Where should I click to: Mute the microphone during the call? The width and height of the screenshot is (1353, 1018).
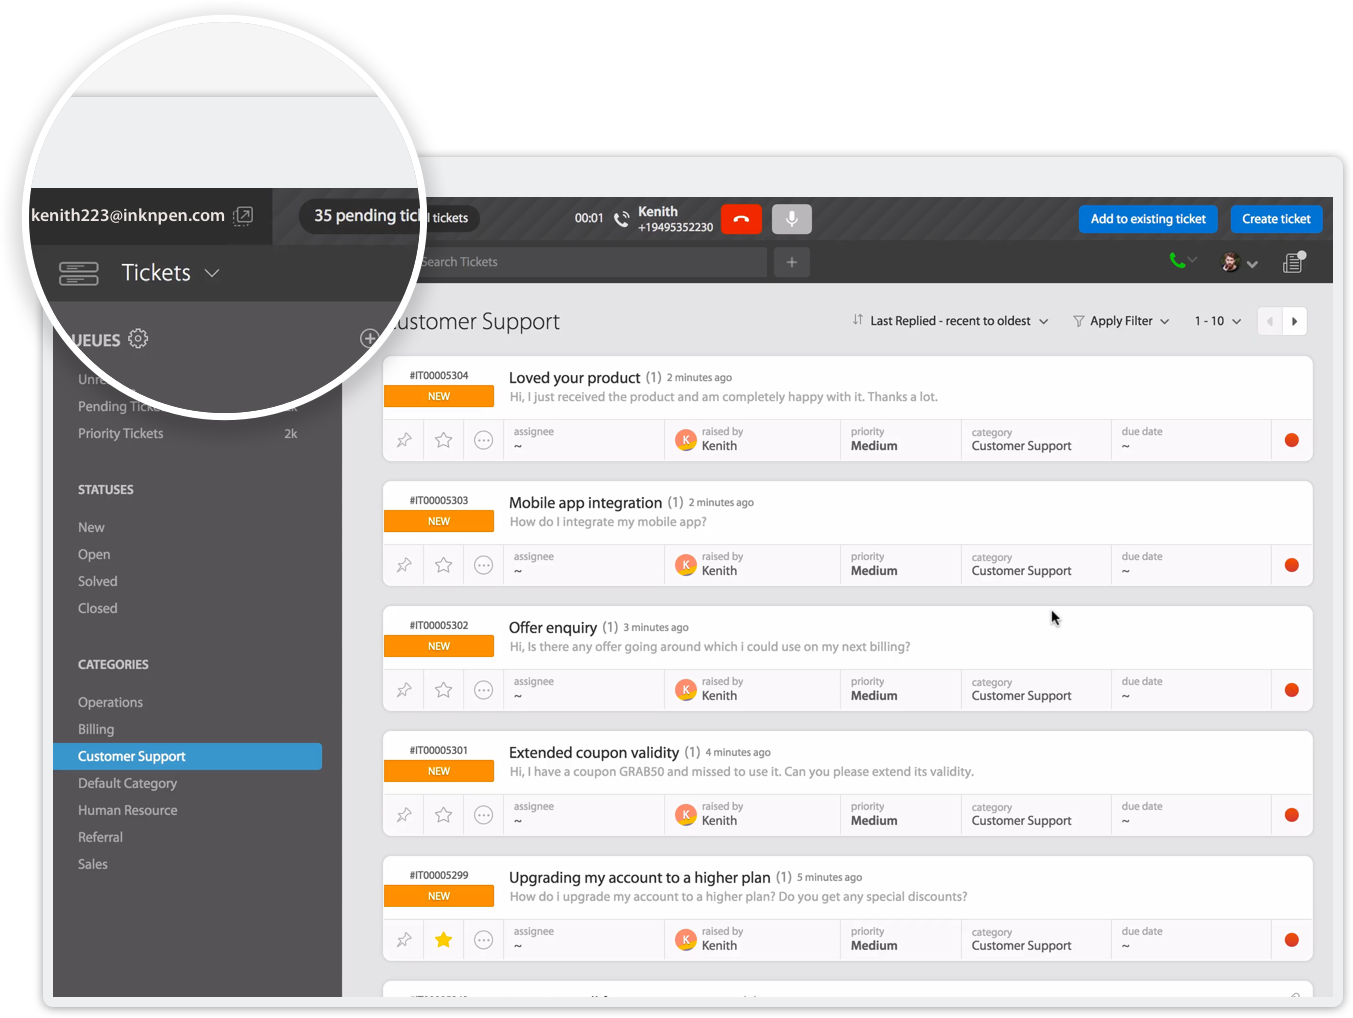click(791, 219)
